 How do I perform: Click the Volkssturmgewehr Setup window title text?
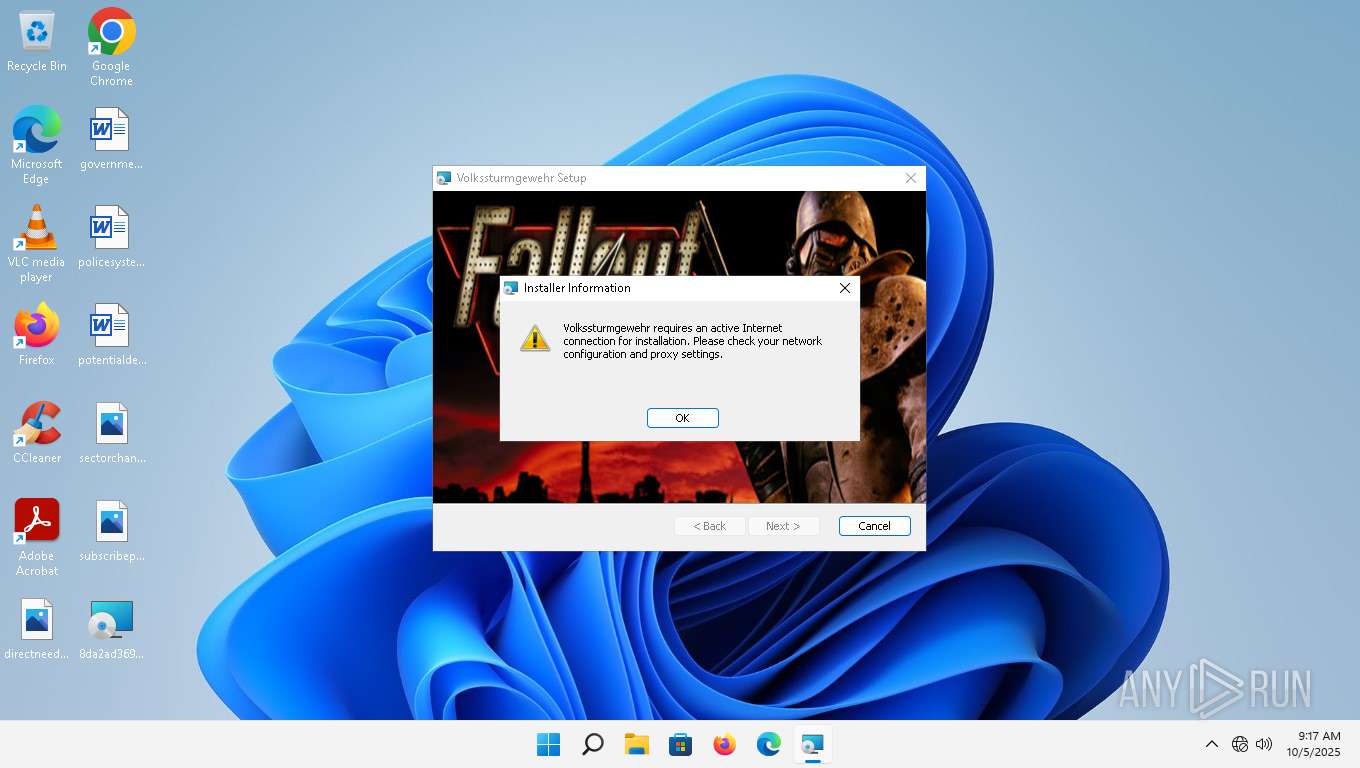click(x=521, y=178)
